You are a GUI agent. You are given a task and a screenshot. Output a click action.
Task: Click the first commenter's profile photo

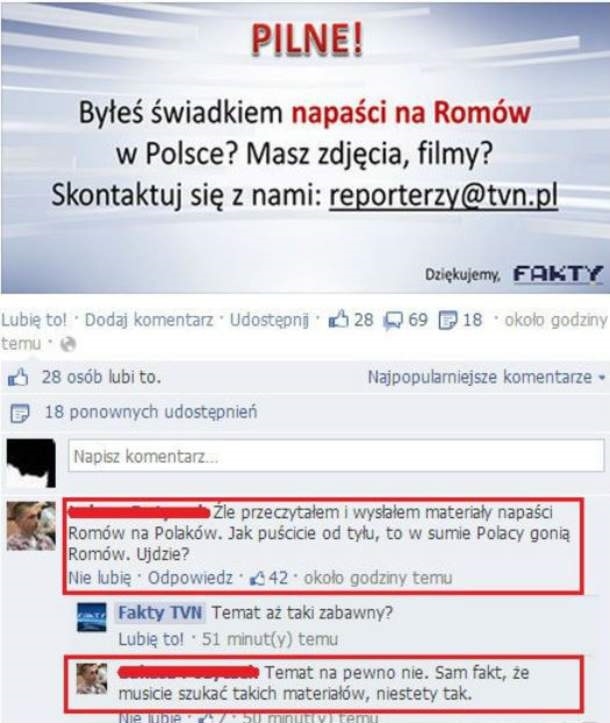(x=31, y=526)
